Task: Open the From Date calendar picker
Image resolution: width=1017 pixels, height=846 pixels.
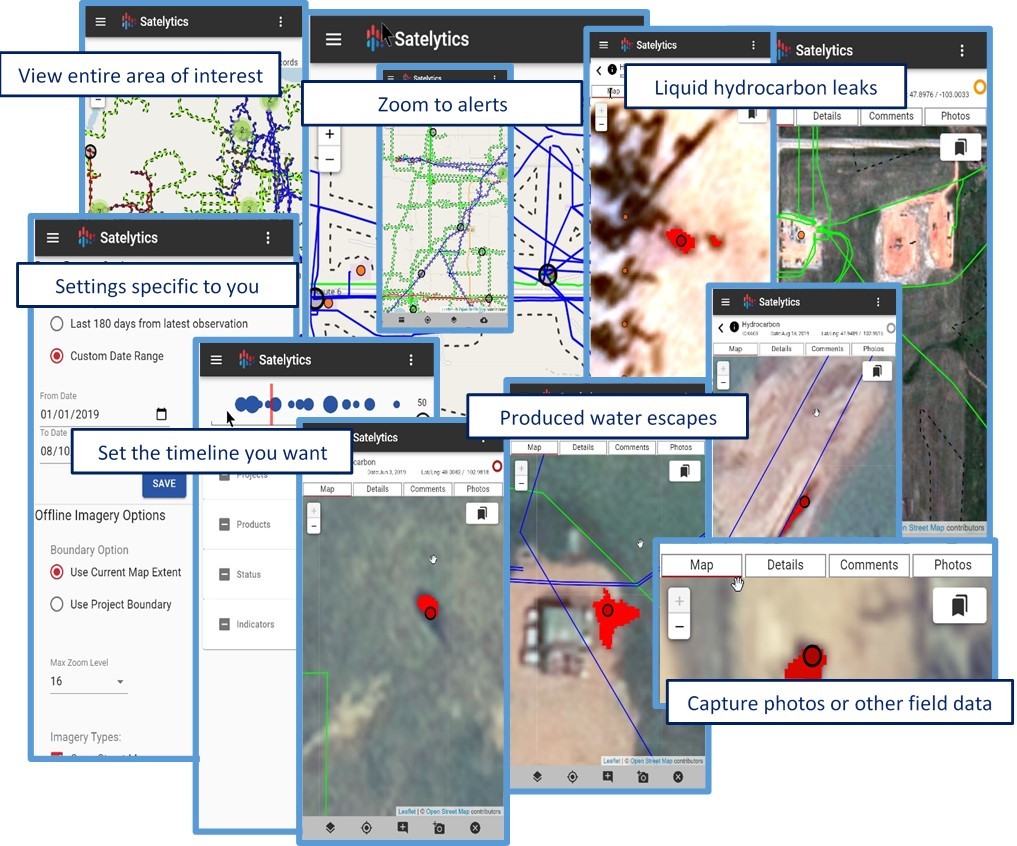Action: point(162,414)
